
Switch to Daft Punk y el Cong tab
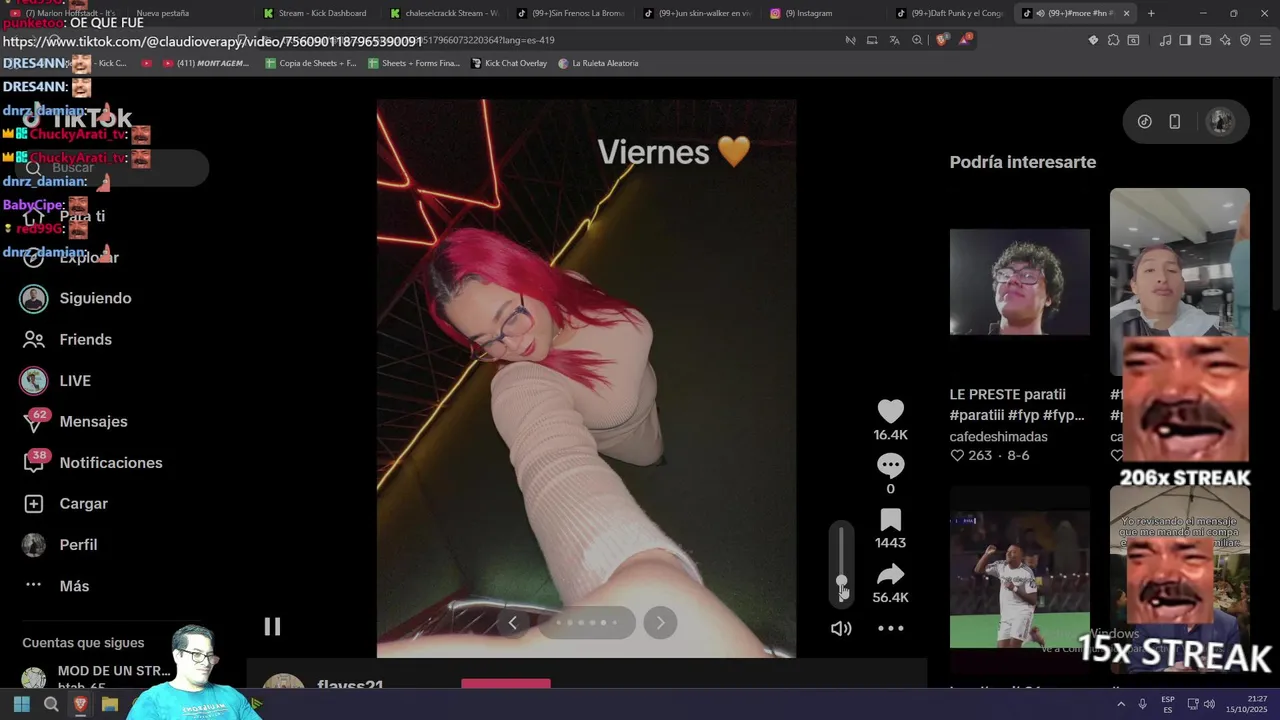(950, 13)
